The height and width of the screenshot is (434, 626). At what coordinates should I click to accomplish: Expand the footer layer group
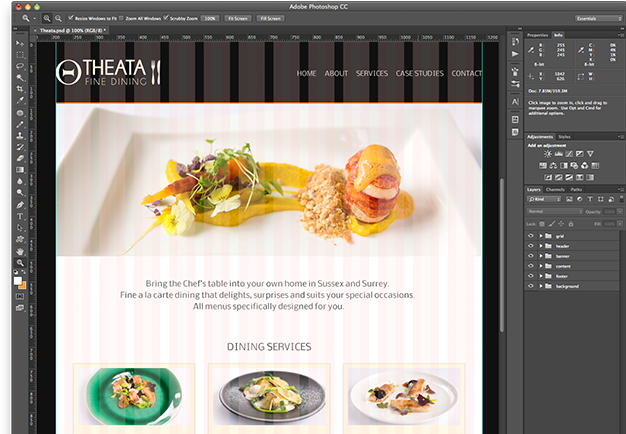[x=541, y=275]
